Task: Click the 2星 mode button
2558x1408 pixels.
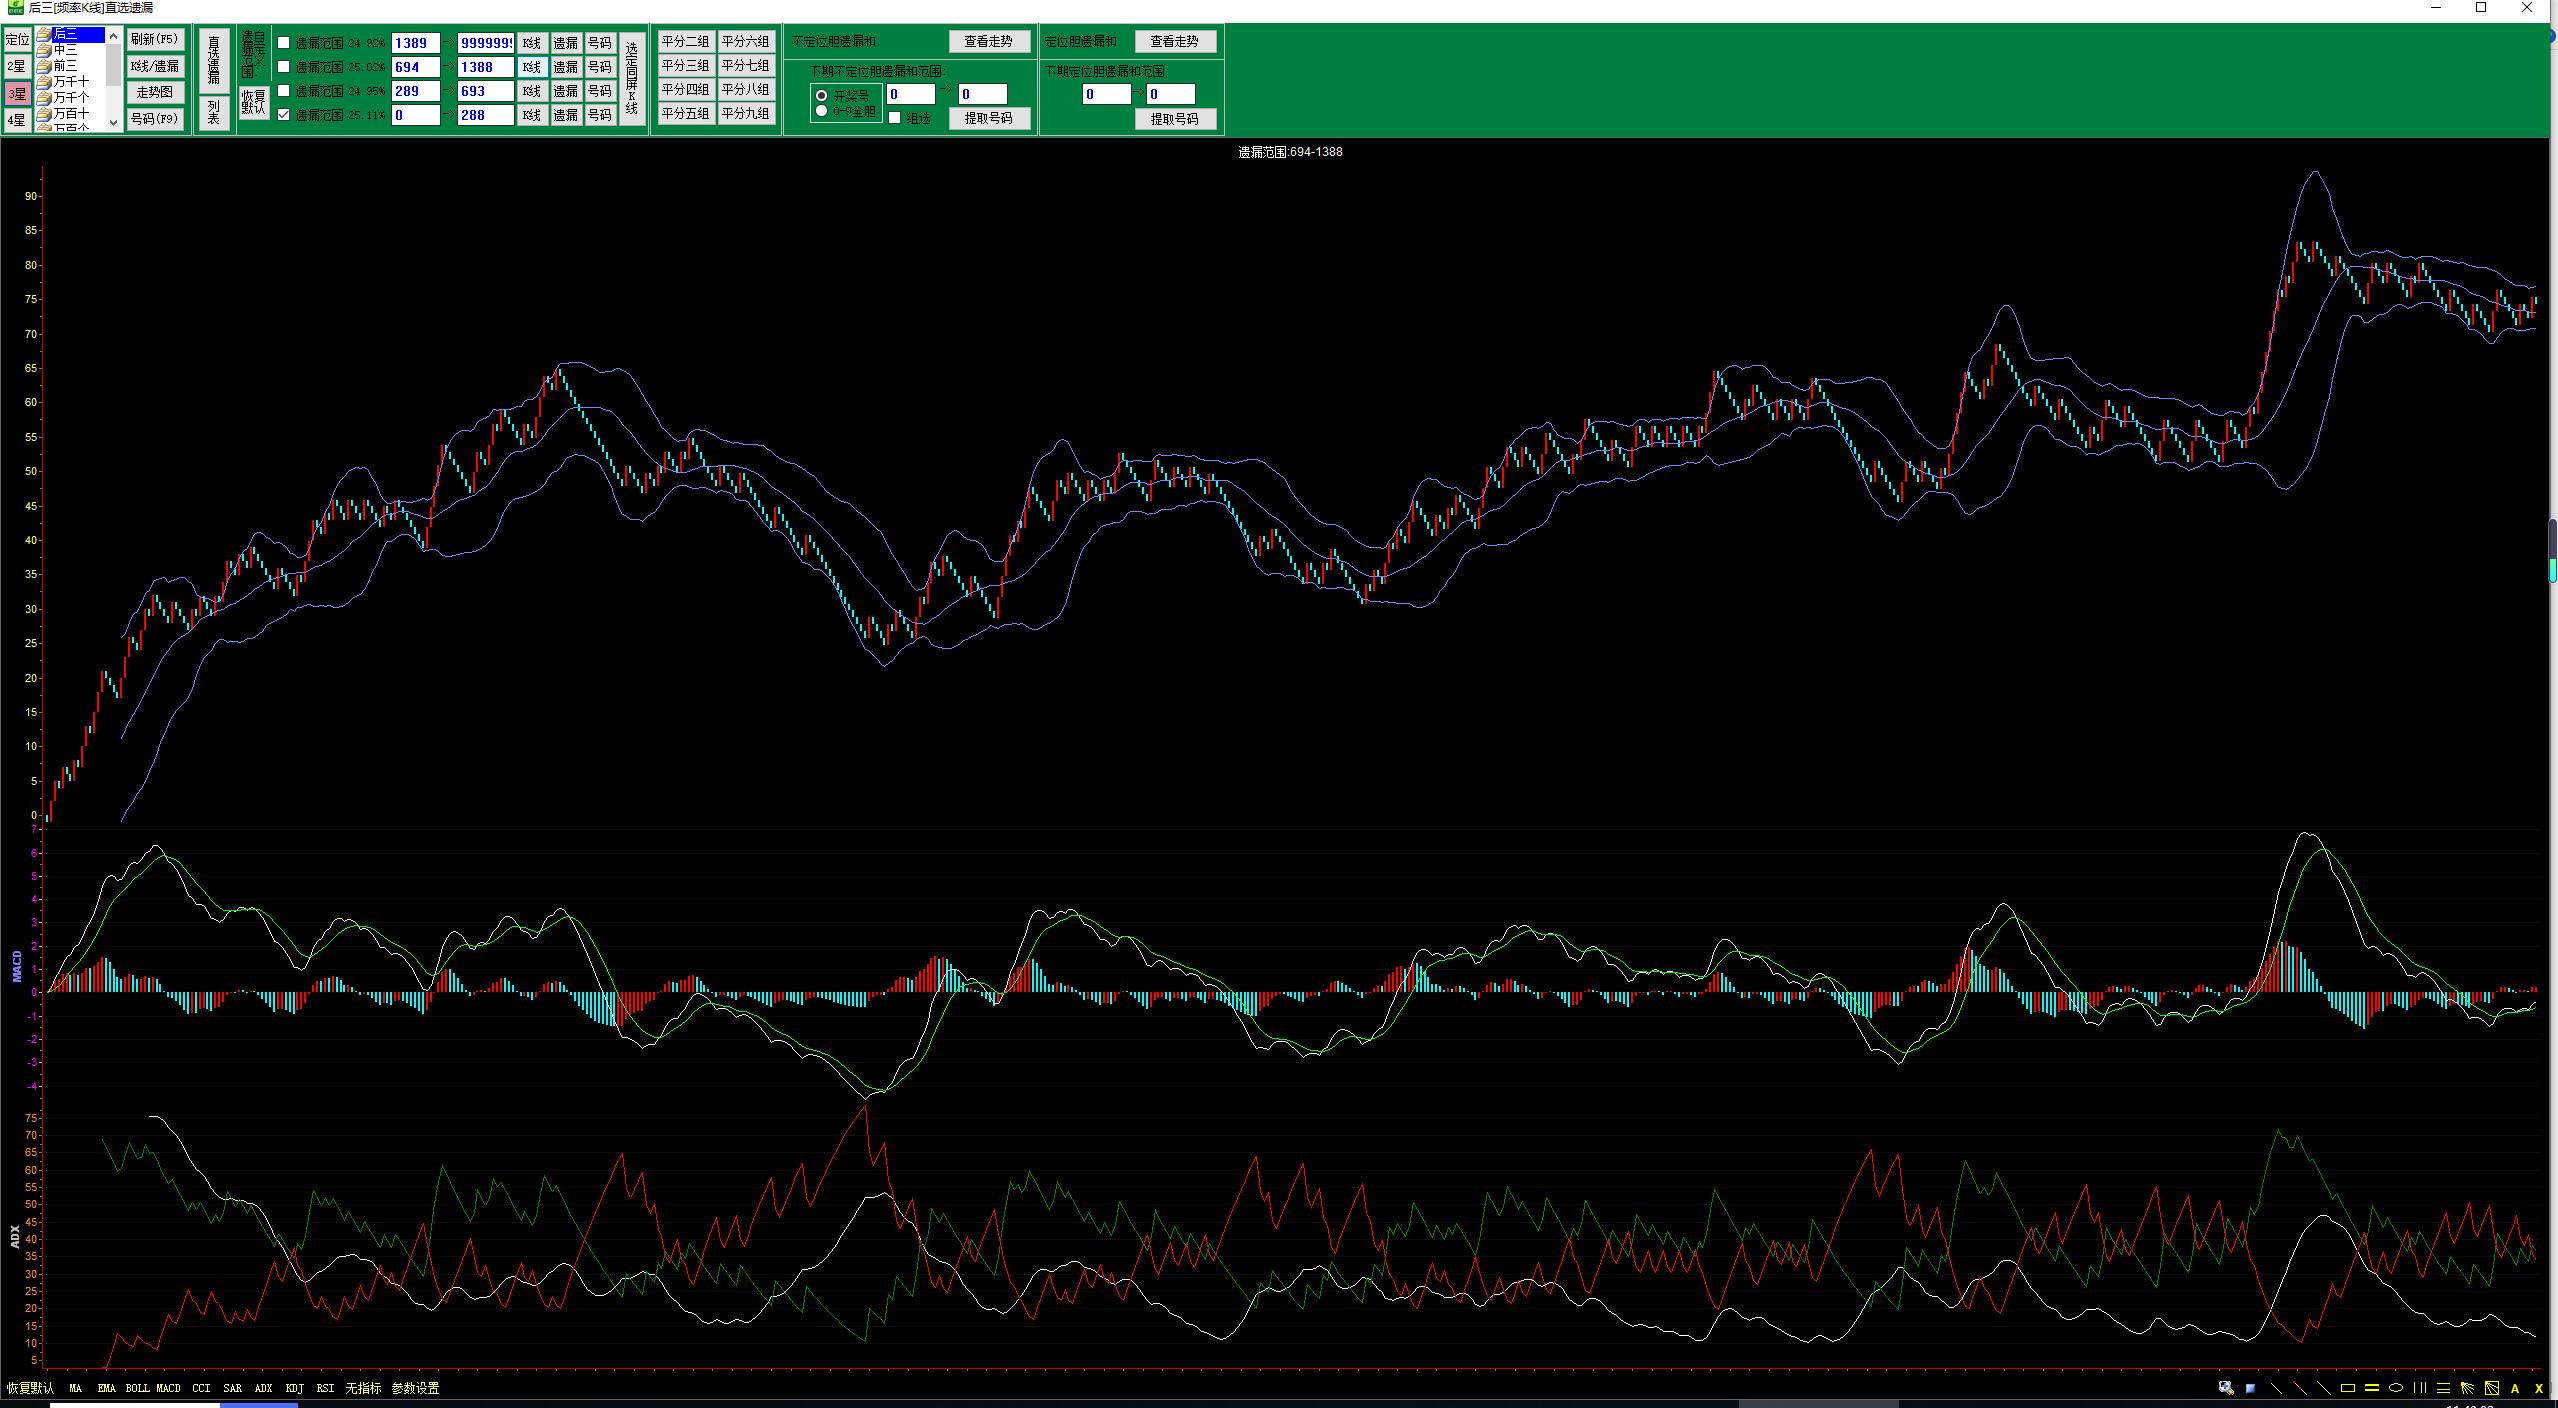Action: pos(17,66)
